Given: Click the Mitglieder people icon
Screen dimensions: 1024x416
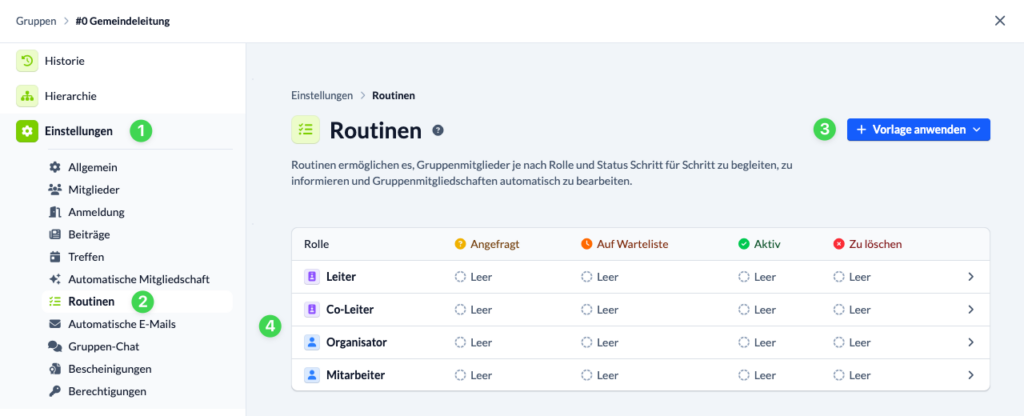Looking at the screenshot, I should [55, 189].
